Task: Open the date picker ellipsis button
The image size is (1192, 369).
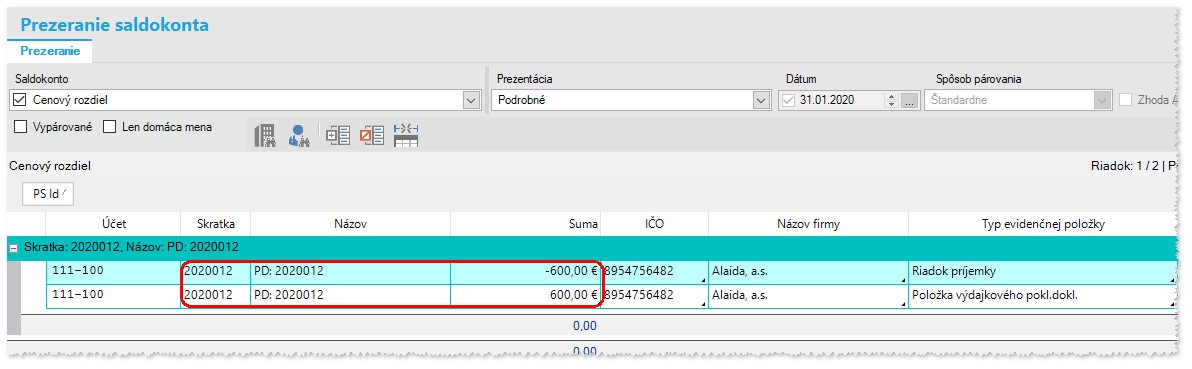Action: point(908,100)
